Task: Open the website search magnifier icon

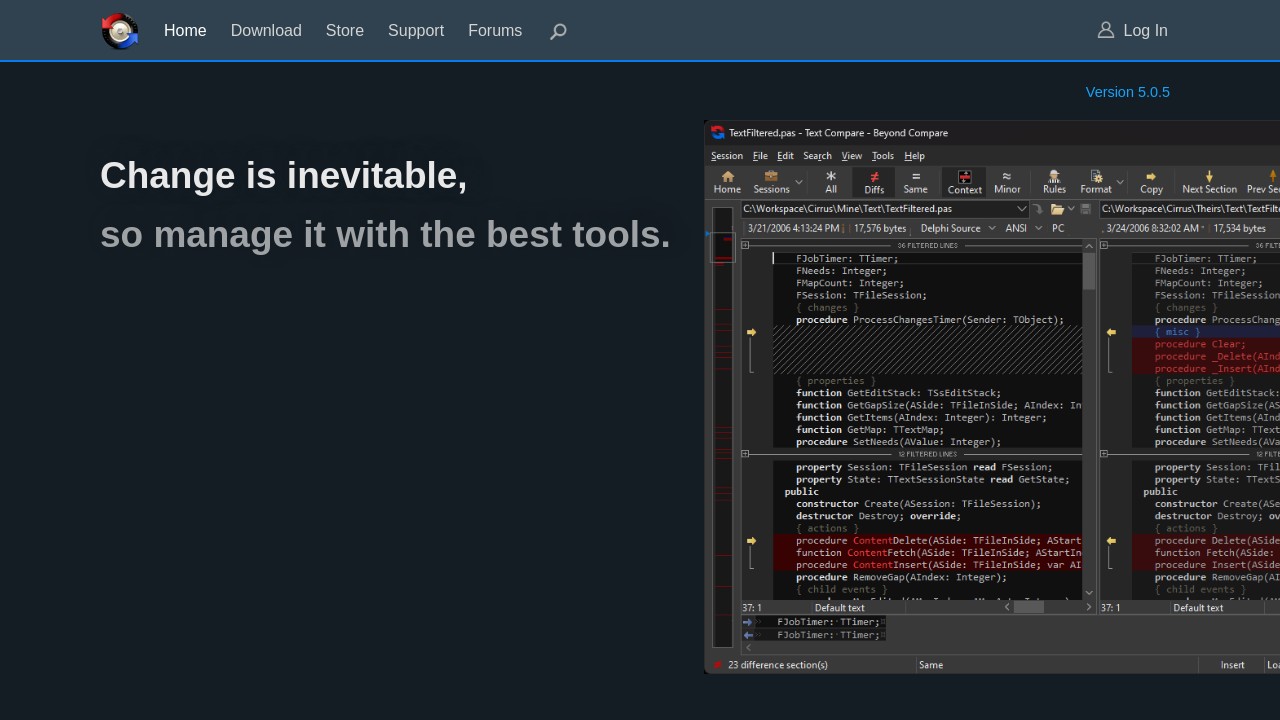Action: (558, 31)
